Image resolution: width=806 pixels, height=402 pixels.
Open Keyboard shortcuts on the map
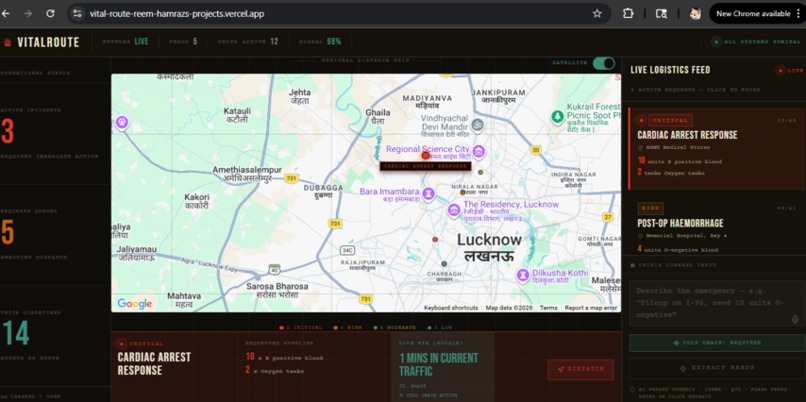point(451,308)
